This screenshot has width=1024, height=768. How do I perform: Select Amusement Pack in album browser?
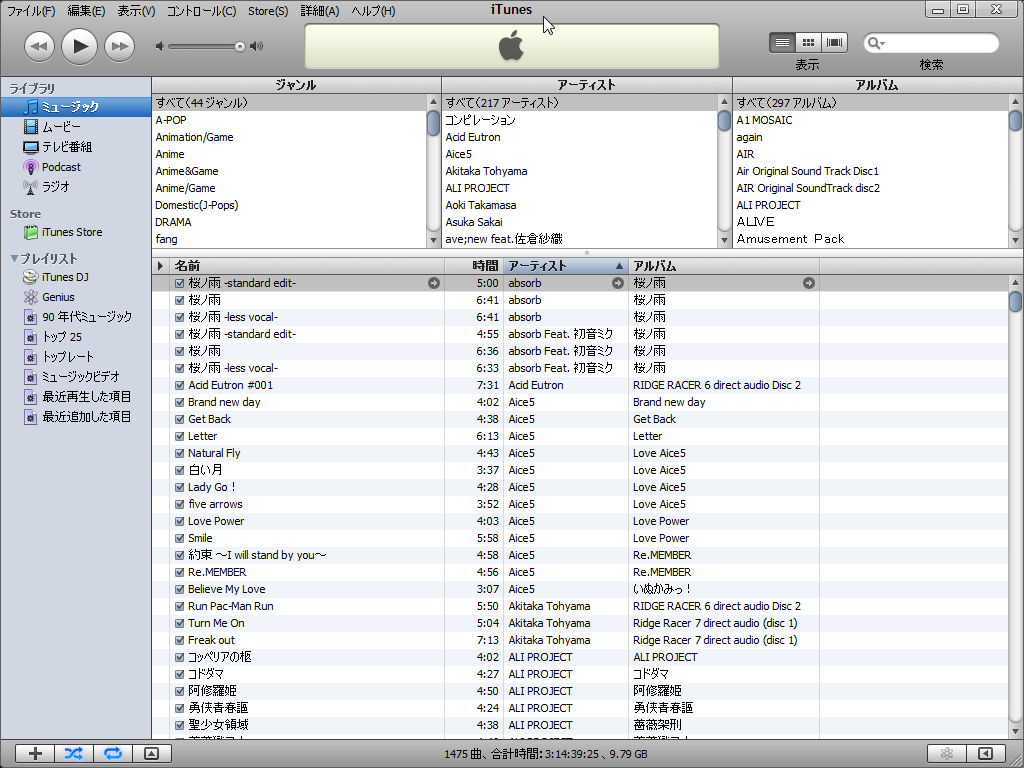(x=871, y=239)
